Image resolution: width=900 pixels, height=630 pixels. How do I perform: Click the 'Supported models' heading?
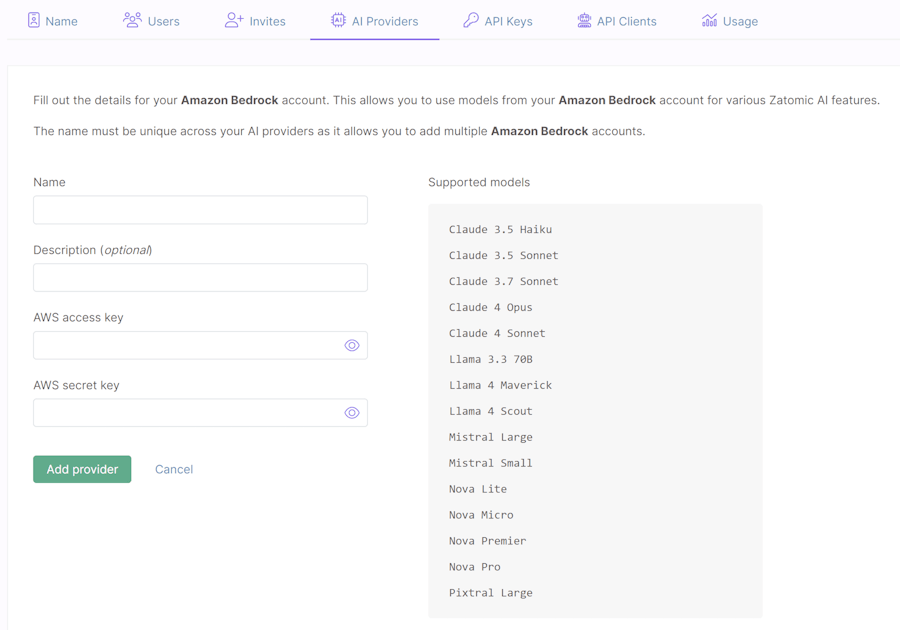[479, 182]
